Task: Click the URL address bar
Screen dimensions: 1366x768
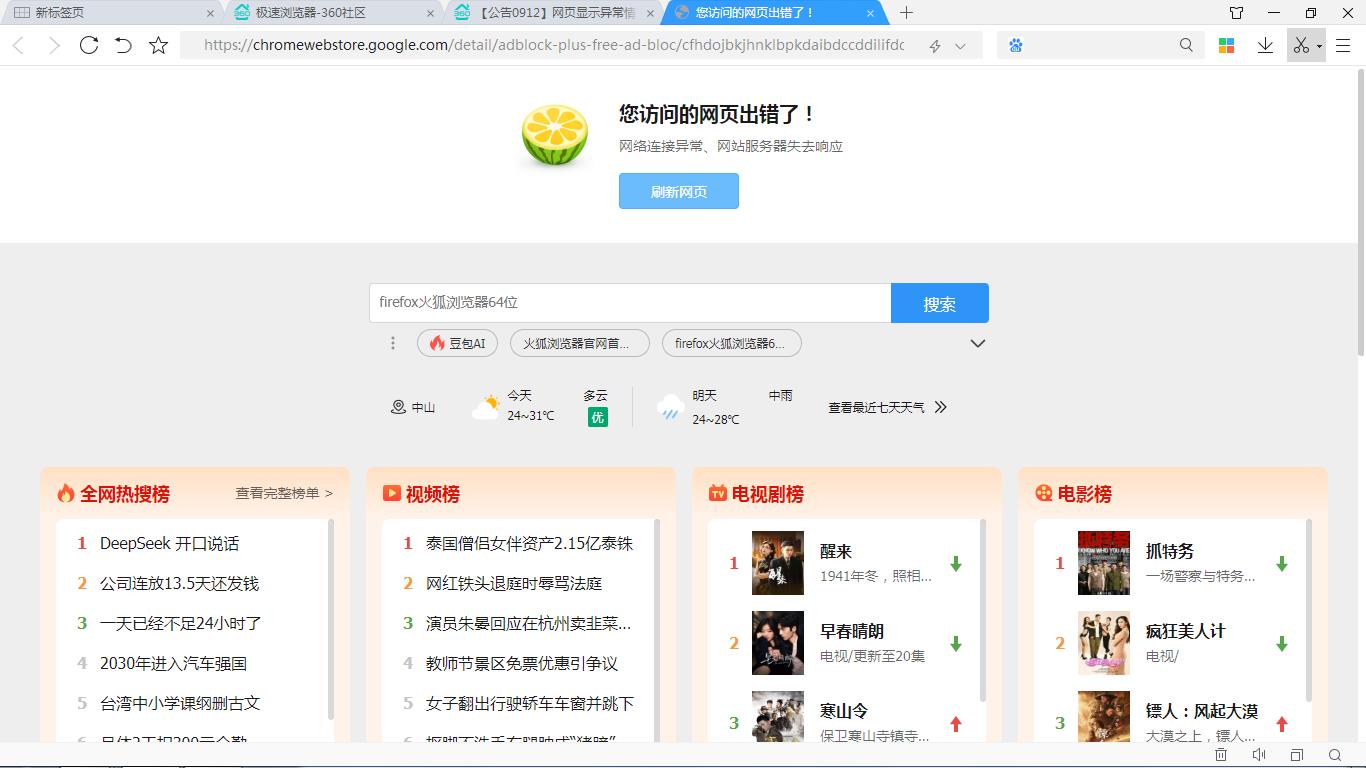Action: [555, 45]
